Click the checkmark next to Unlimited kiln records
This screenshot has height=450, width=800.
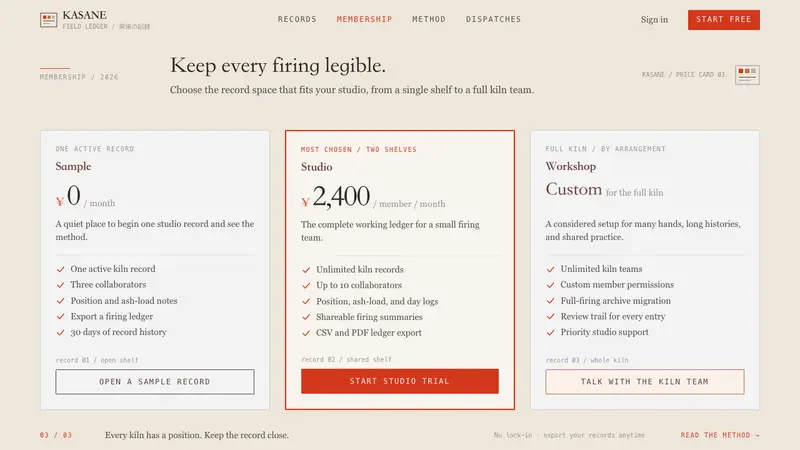(306, 270)
